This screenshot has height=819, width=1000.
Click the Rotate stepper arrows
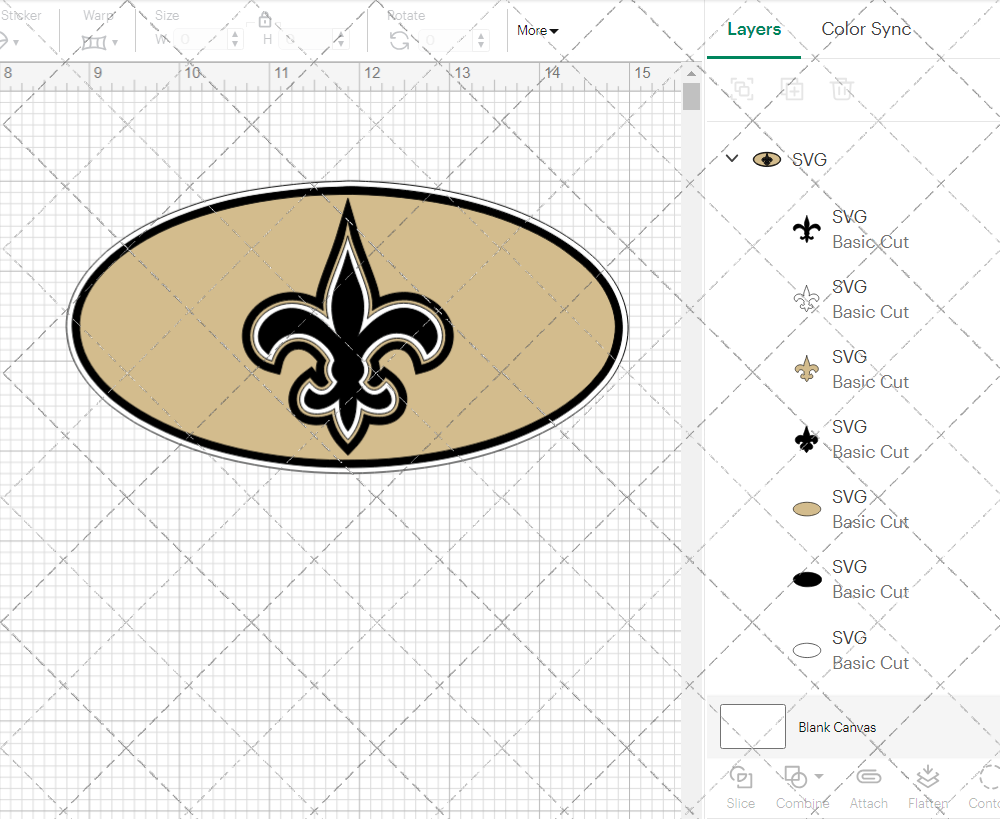[x=481, y=40]
